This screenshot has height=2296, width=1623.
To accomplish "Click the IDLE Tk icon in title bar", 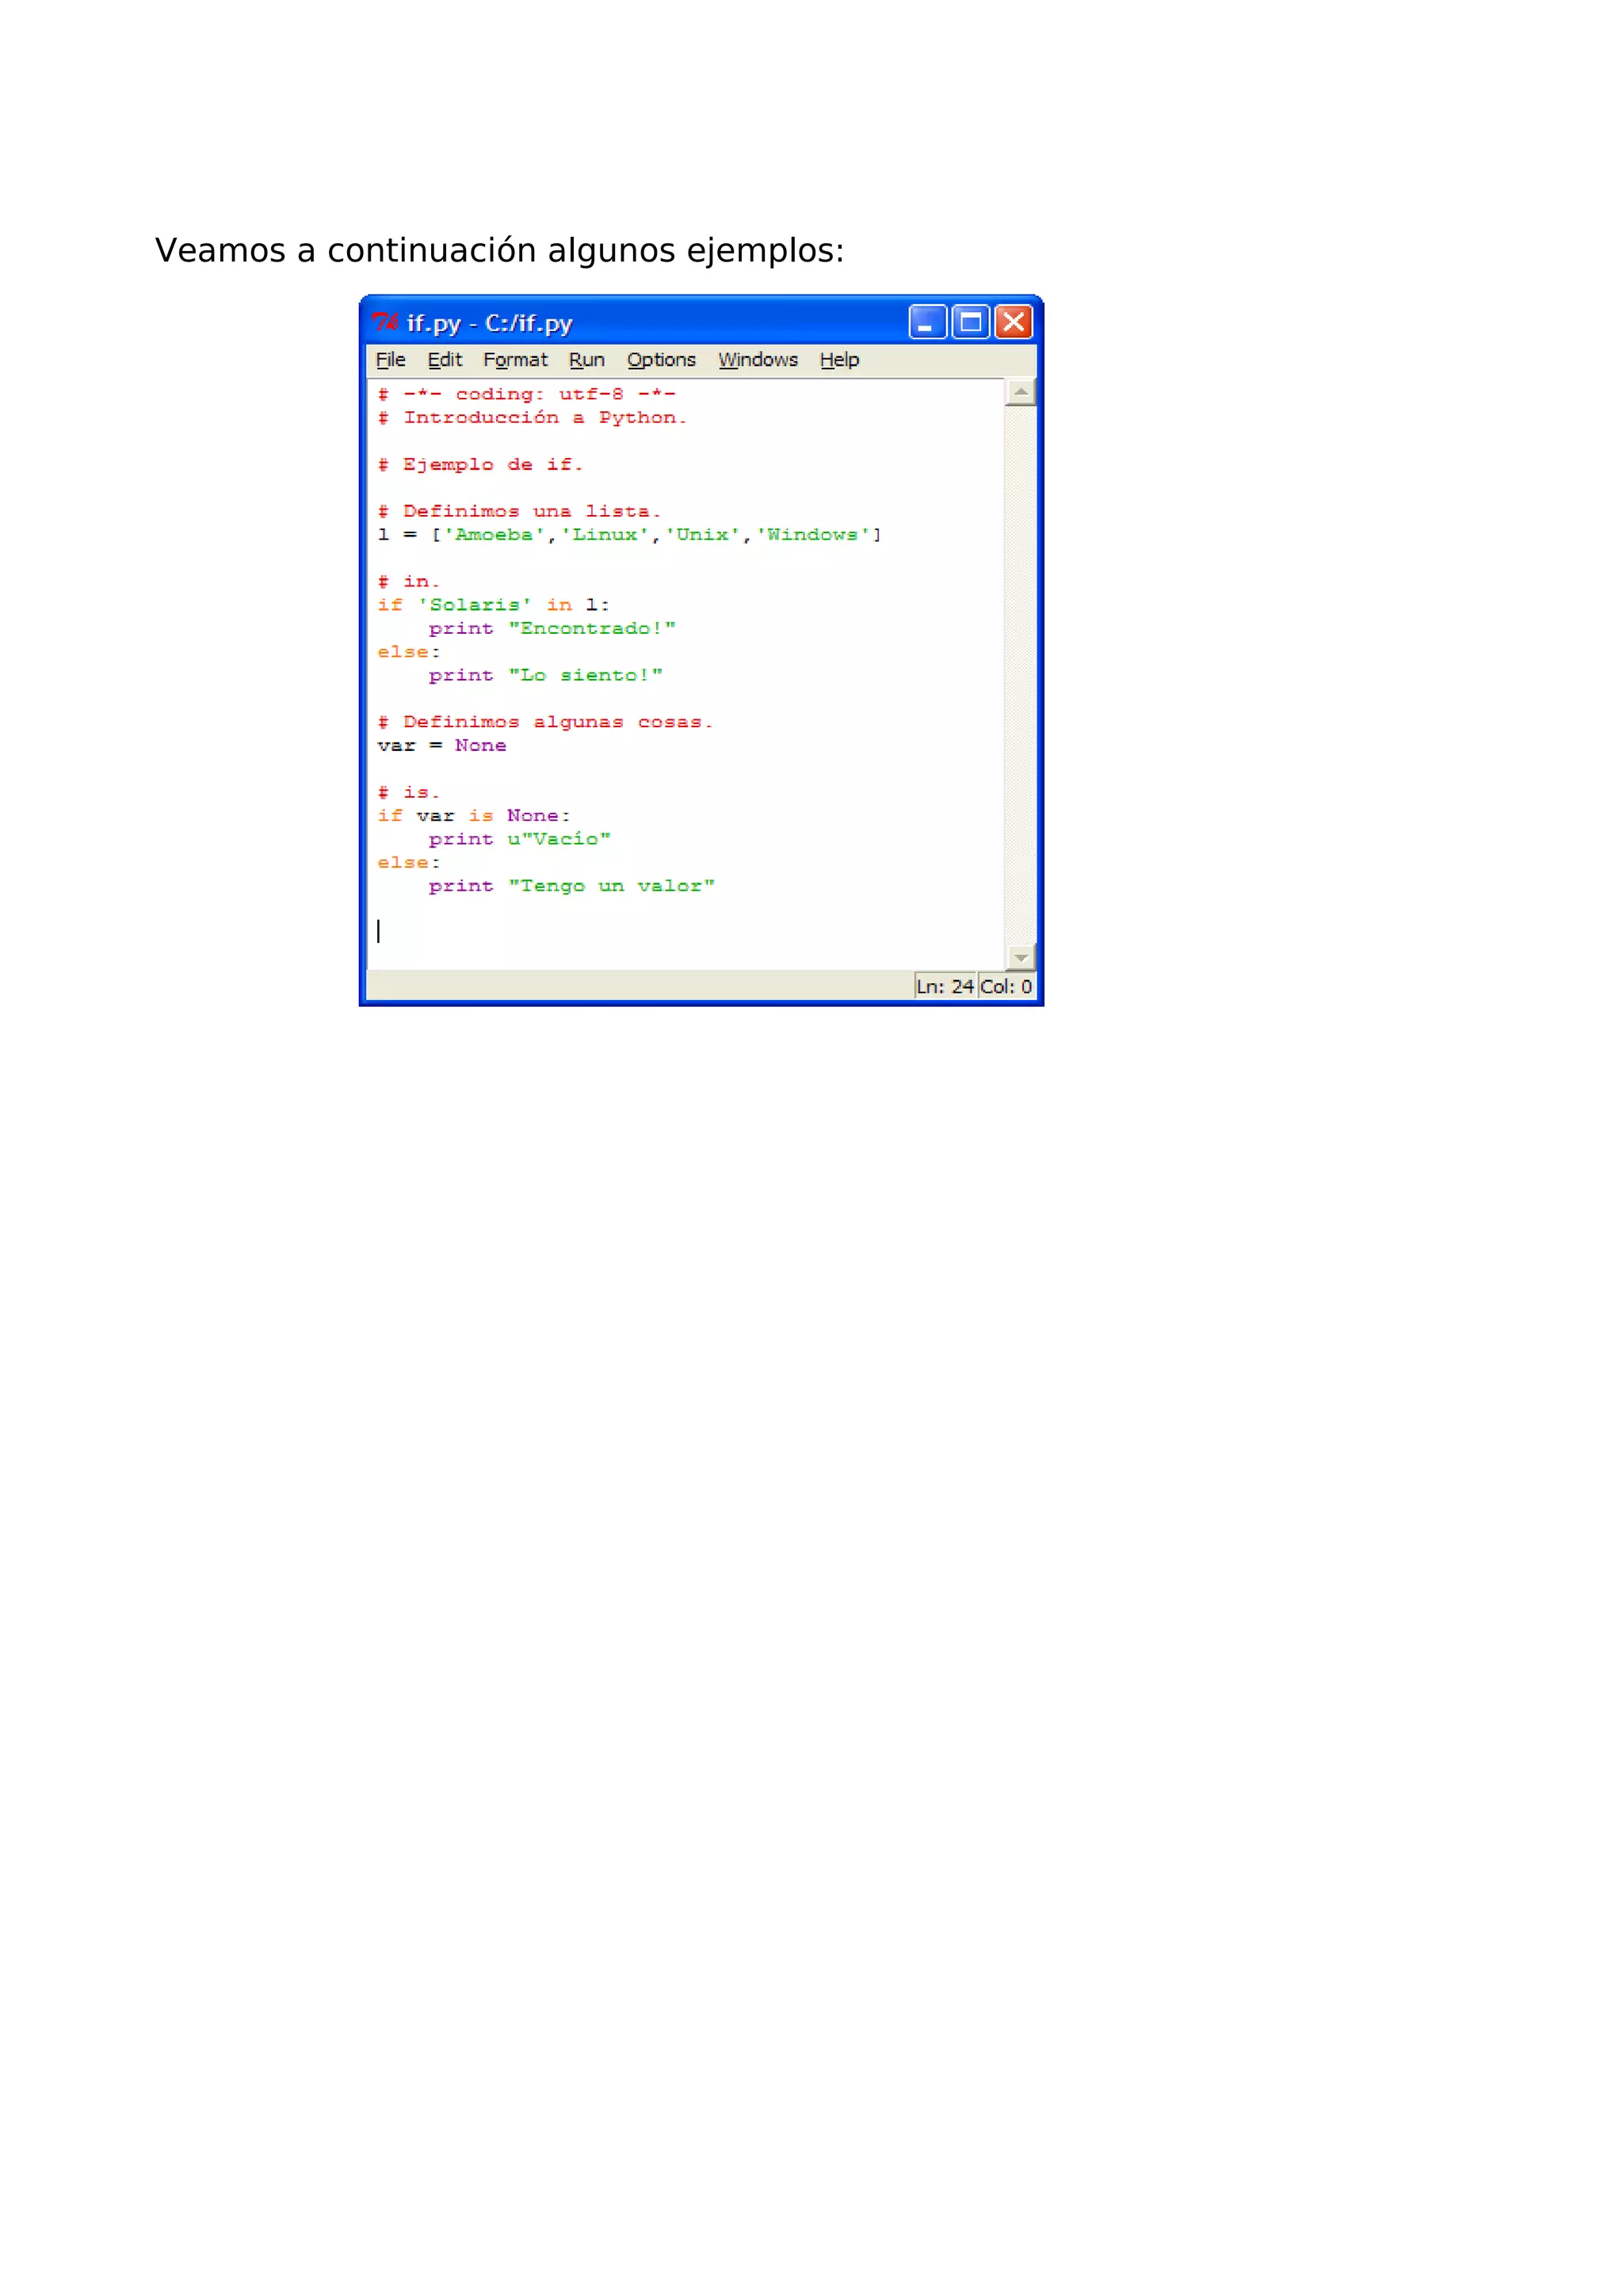I will pyautogui.click(x=385, y=322).
